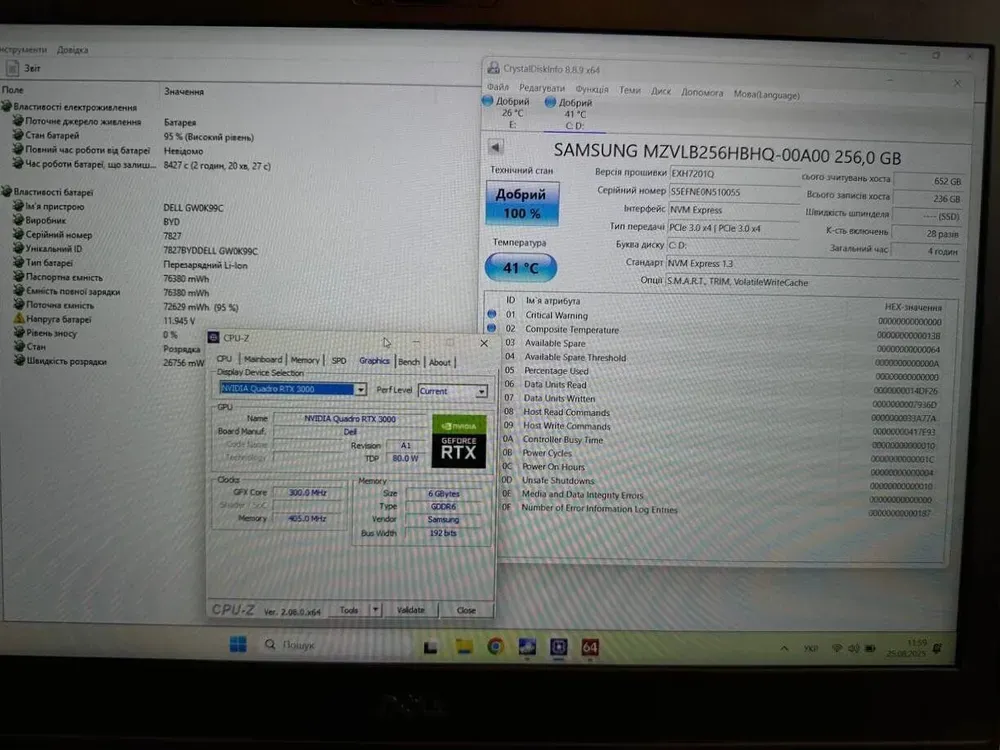Click the 41 °C temperature indicator
The height and width of the screenshot is (750, 1000).
click(520, 268)
